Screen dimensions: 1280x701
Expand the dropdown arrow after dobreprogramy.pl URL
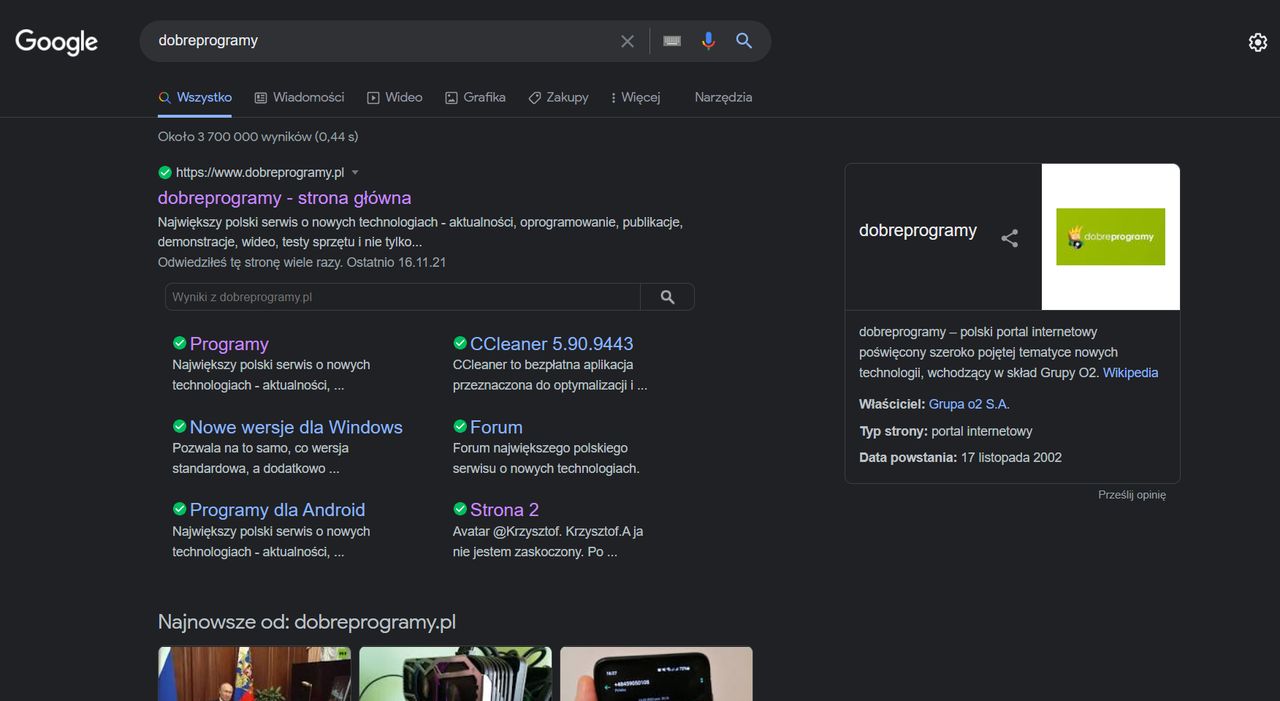[x=355, y=173]
